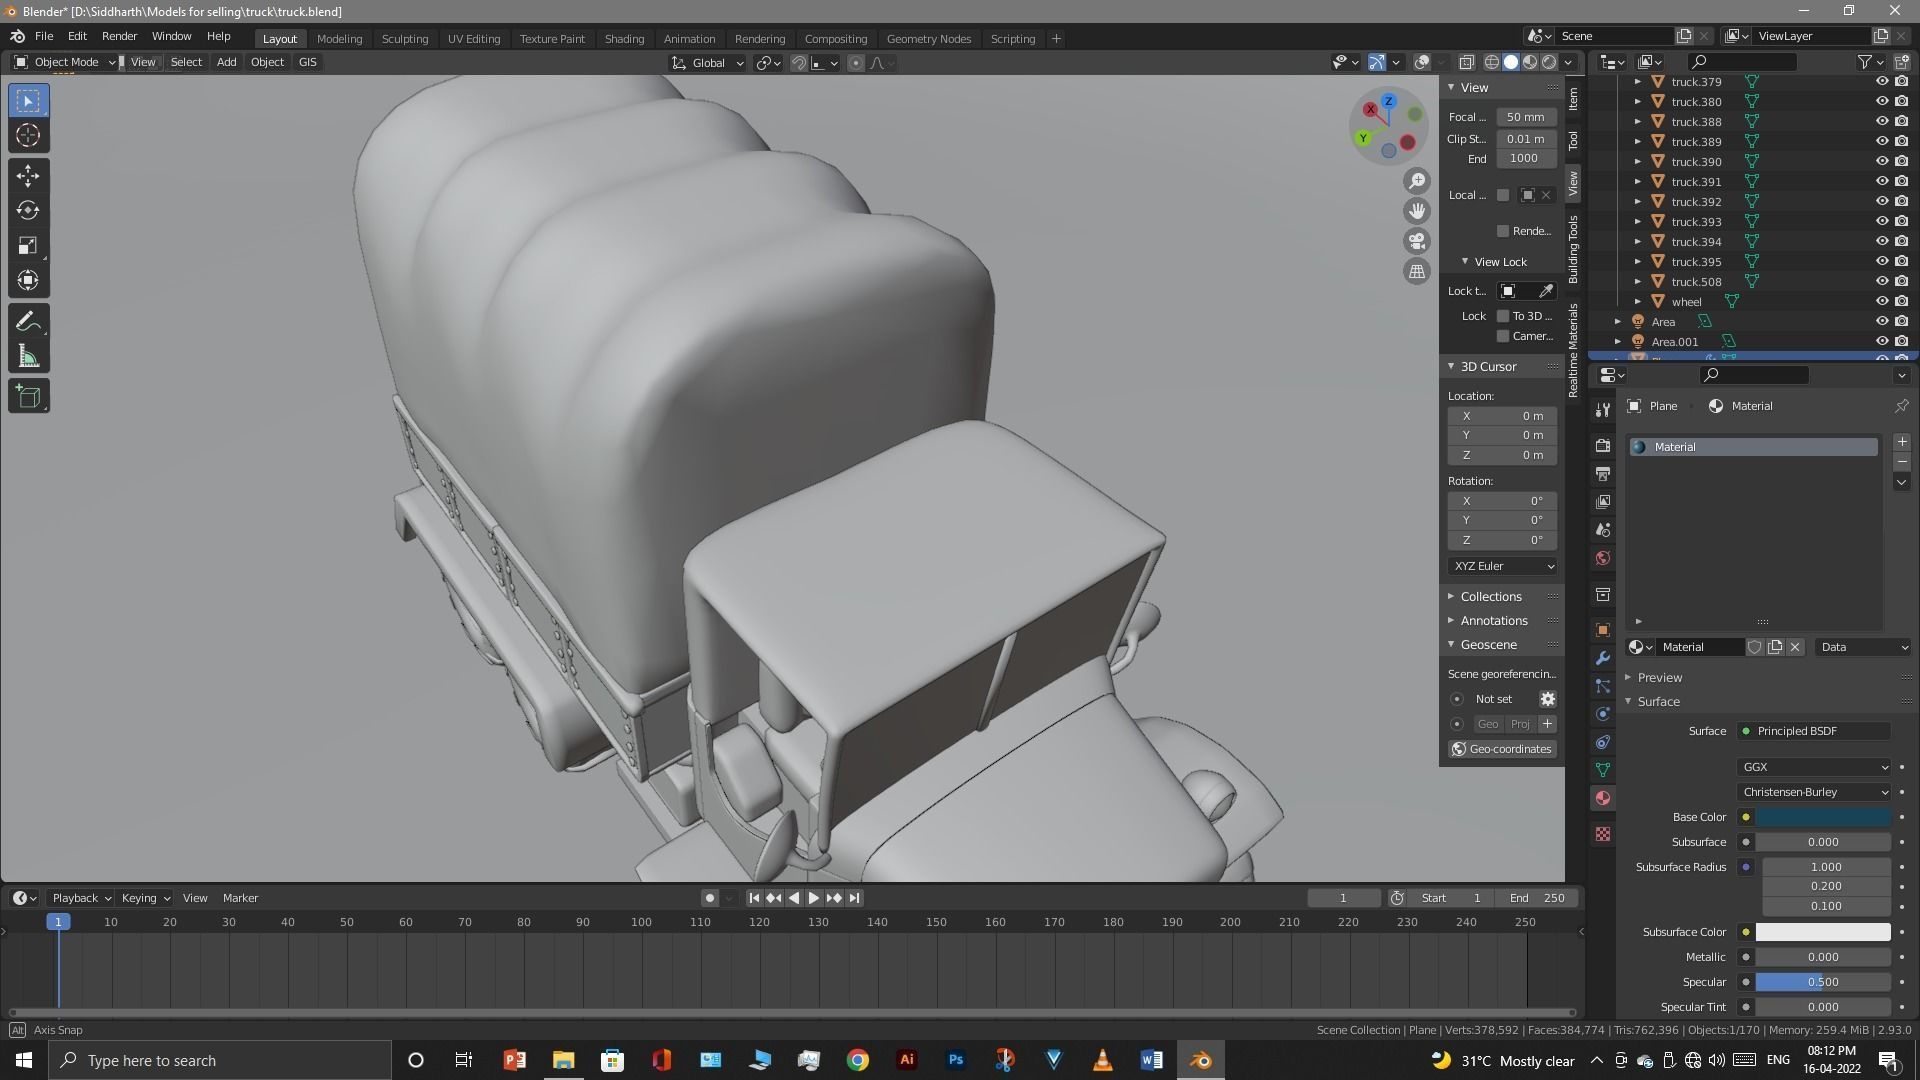Image resolution: width=1920 pixels, height=1080 pixels.
Task: Expand the Annotations panel
Action: coord(1493,621)
